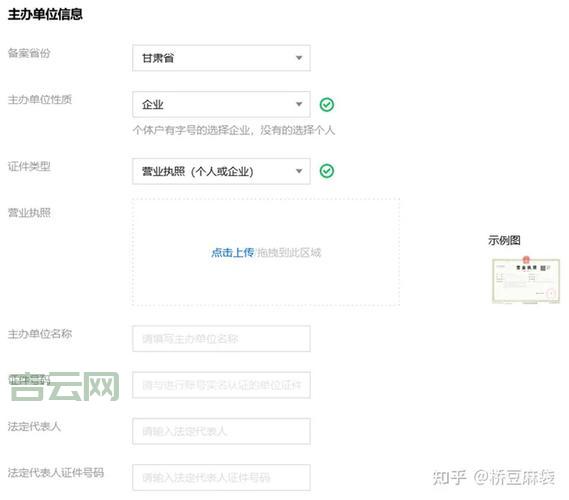Viewport: 569px width, 500px height.
Task: Focus the 证件号码 input field
Action: 221,385
